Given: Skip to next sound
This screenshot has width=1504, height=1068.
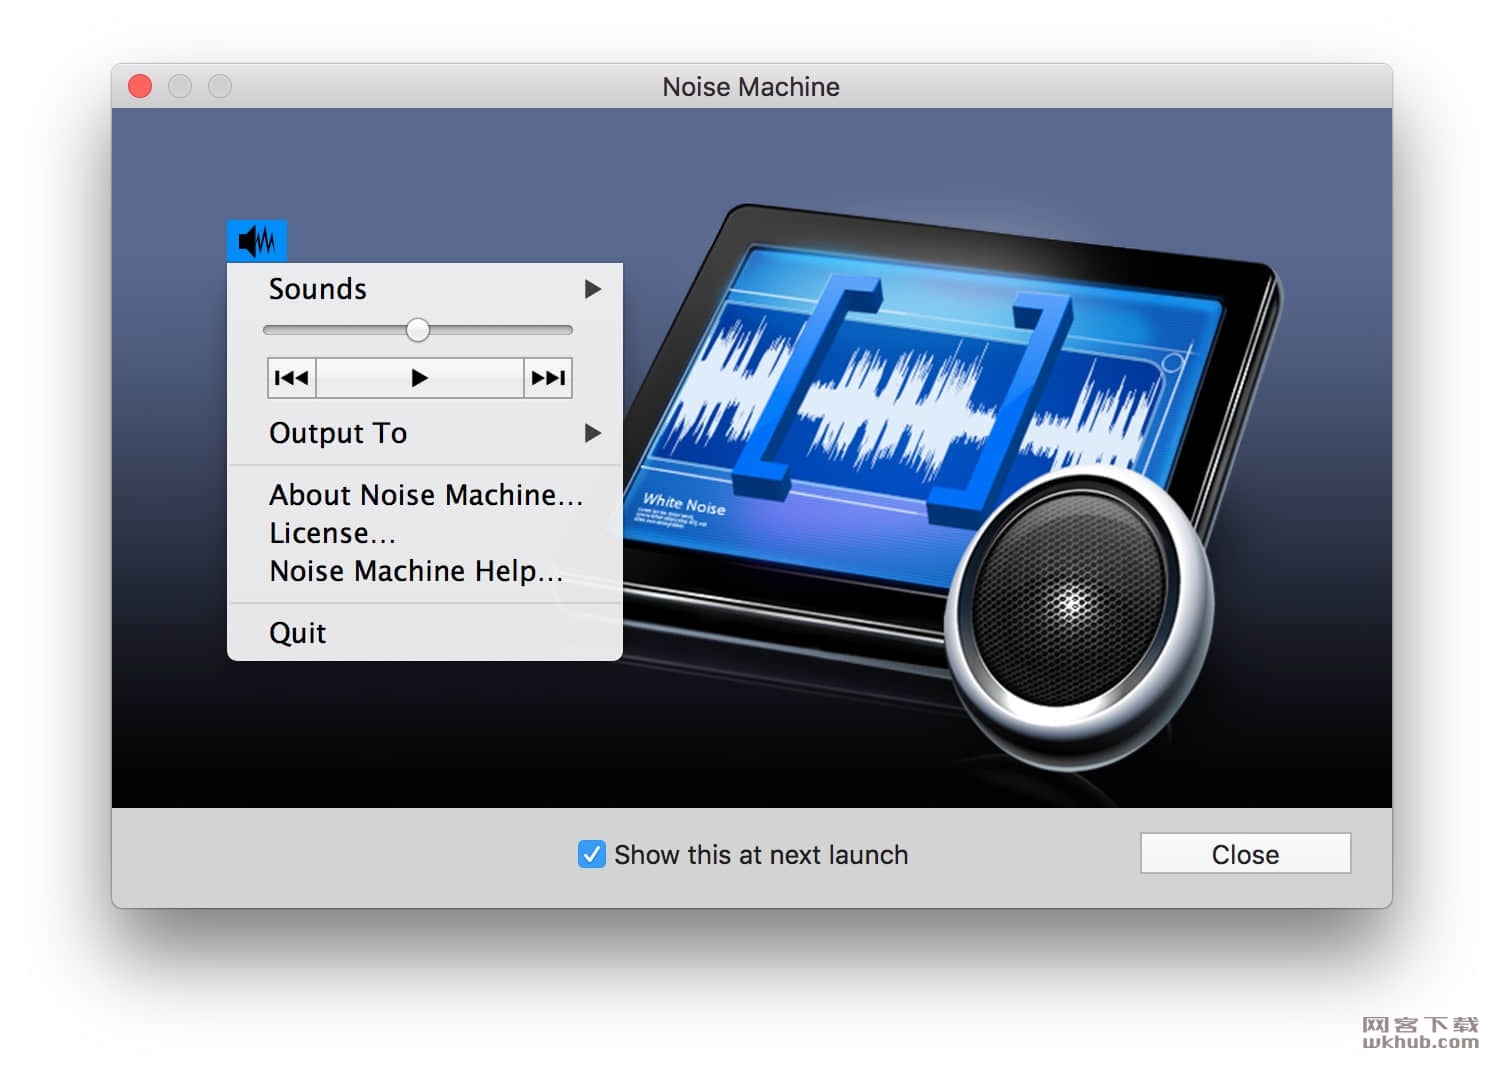Looking at the screenshot, I should pos(548,378).
